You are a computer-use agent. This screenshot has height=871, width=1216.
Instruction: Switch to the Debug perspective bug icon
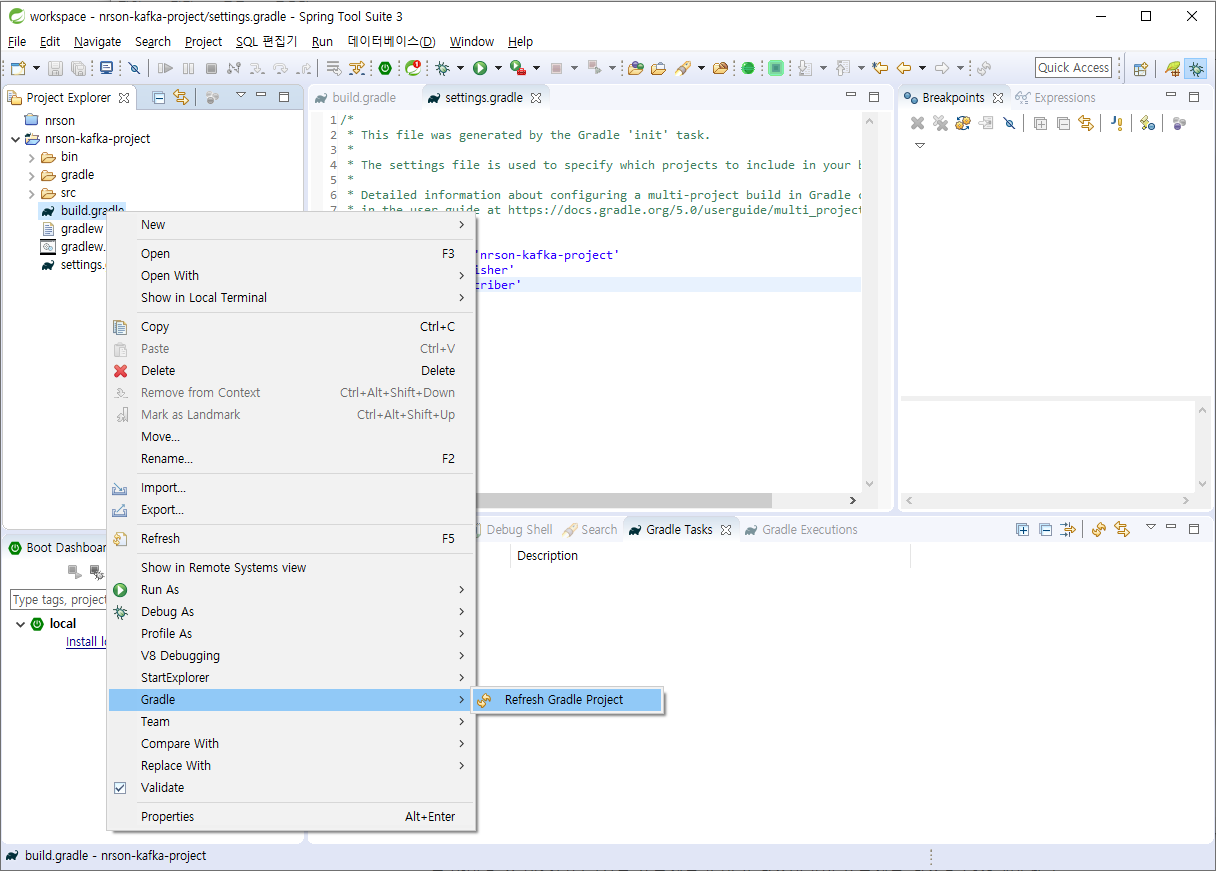(1195, 68)
